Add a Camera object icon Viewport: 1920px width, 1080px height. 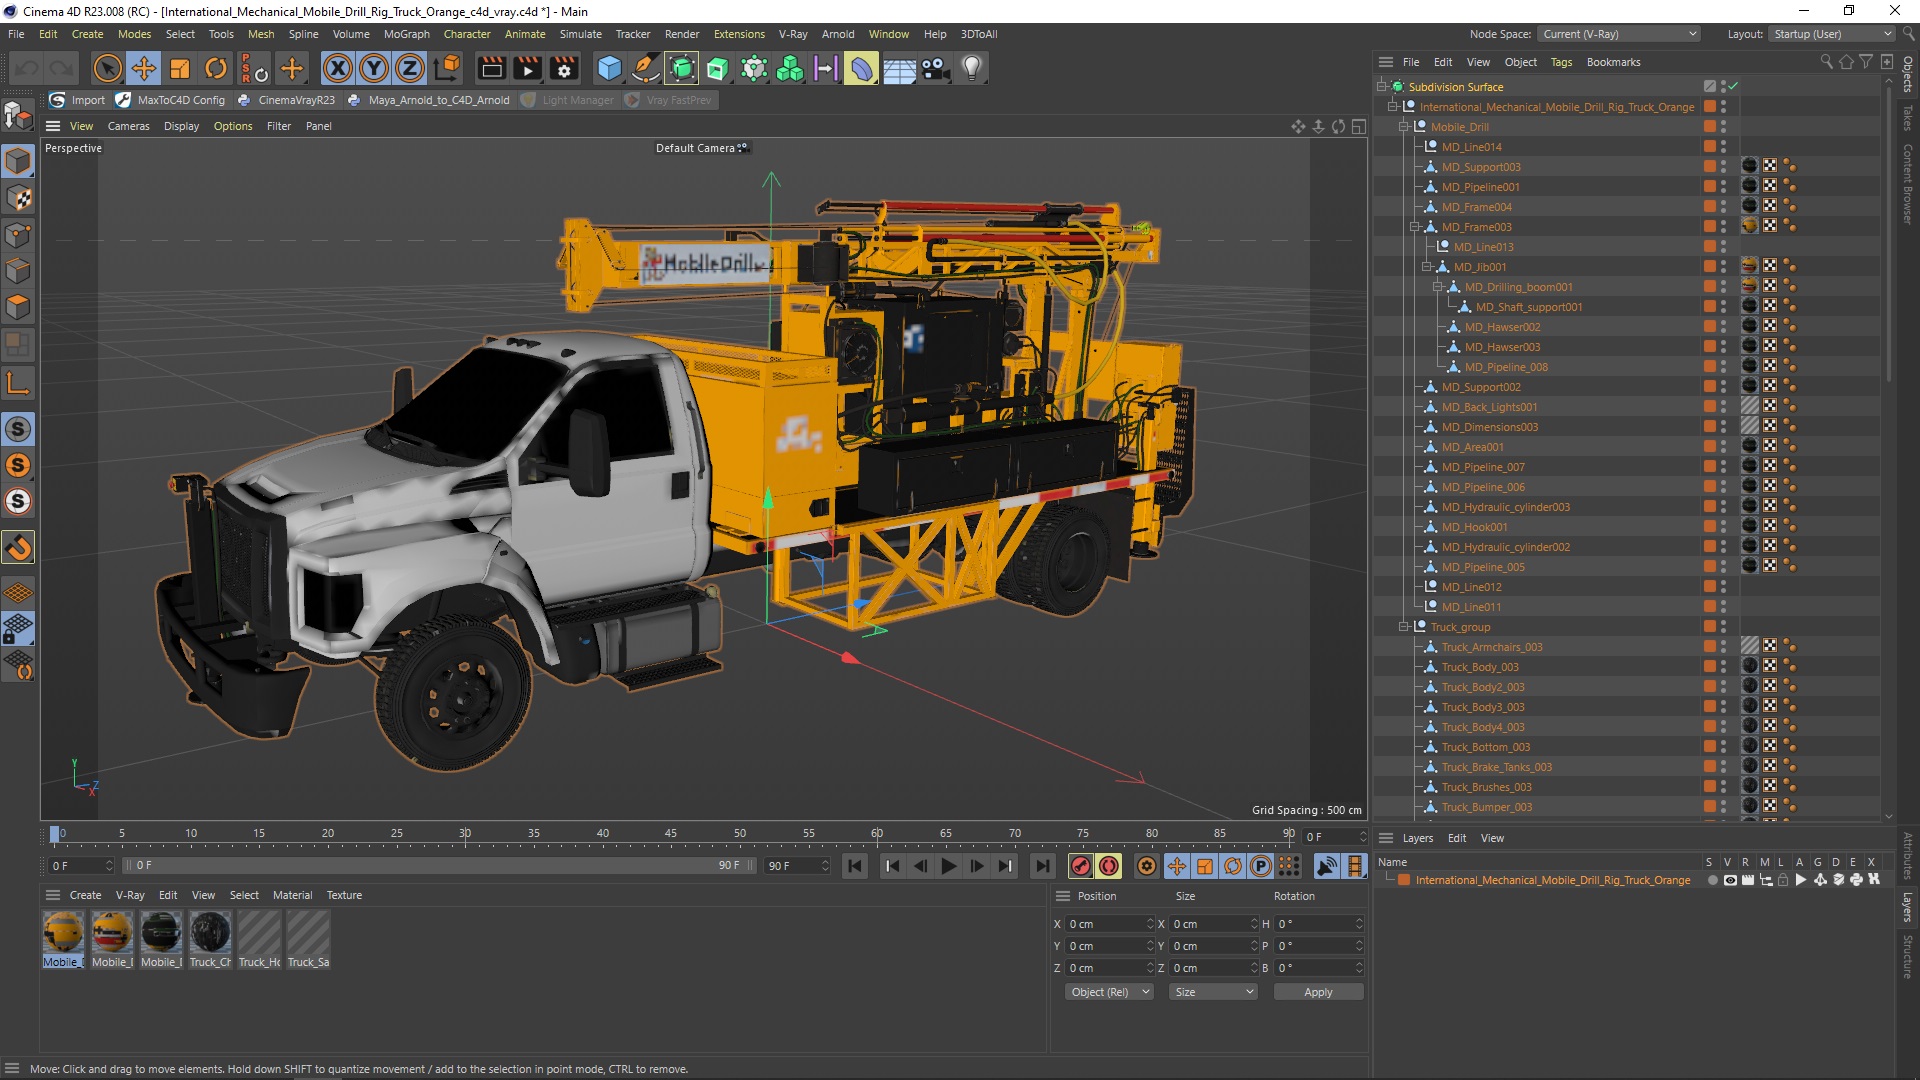pyautogui.click(x=935, y=68)
